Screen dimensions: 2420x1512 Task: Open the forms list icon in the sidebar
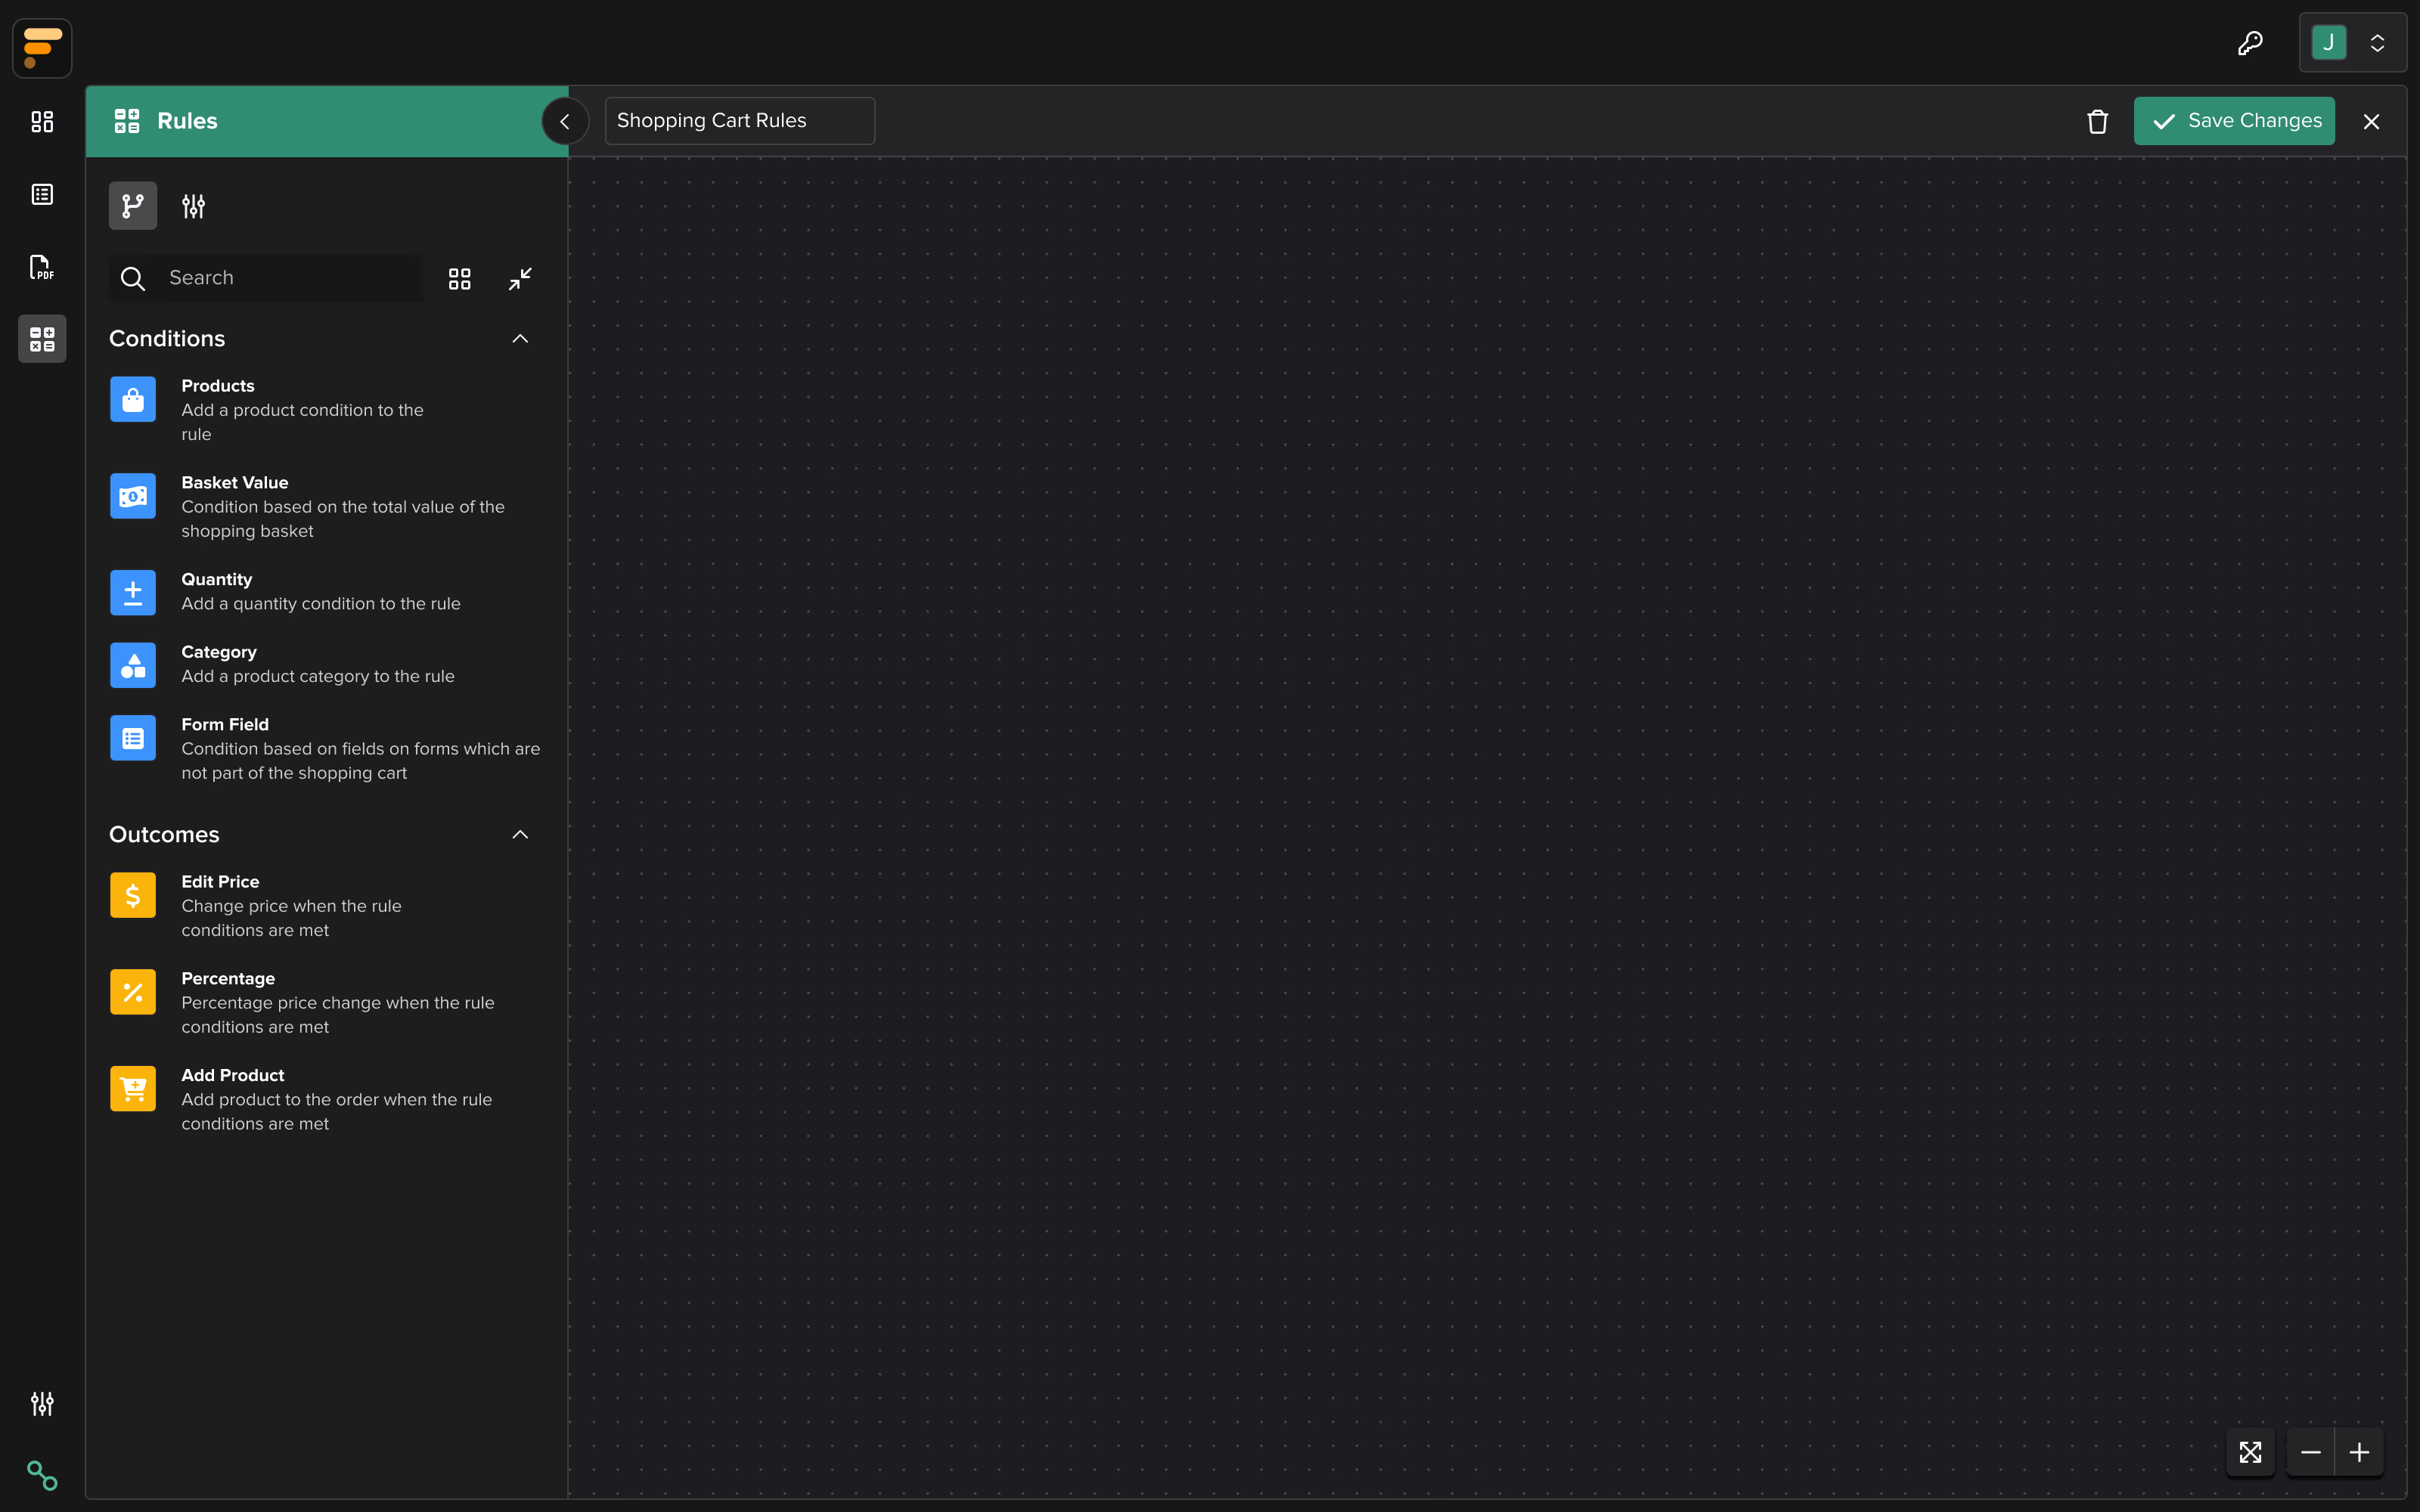[x=41, y=194]
